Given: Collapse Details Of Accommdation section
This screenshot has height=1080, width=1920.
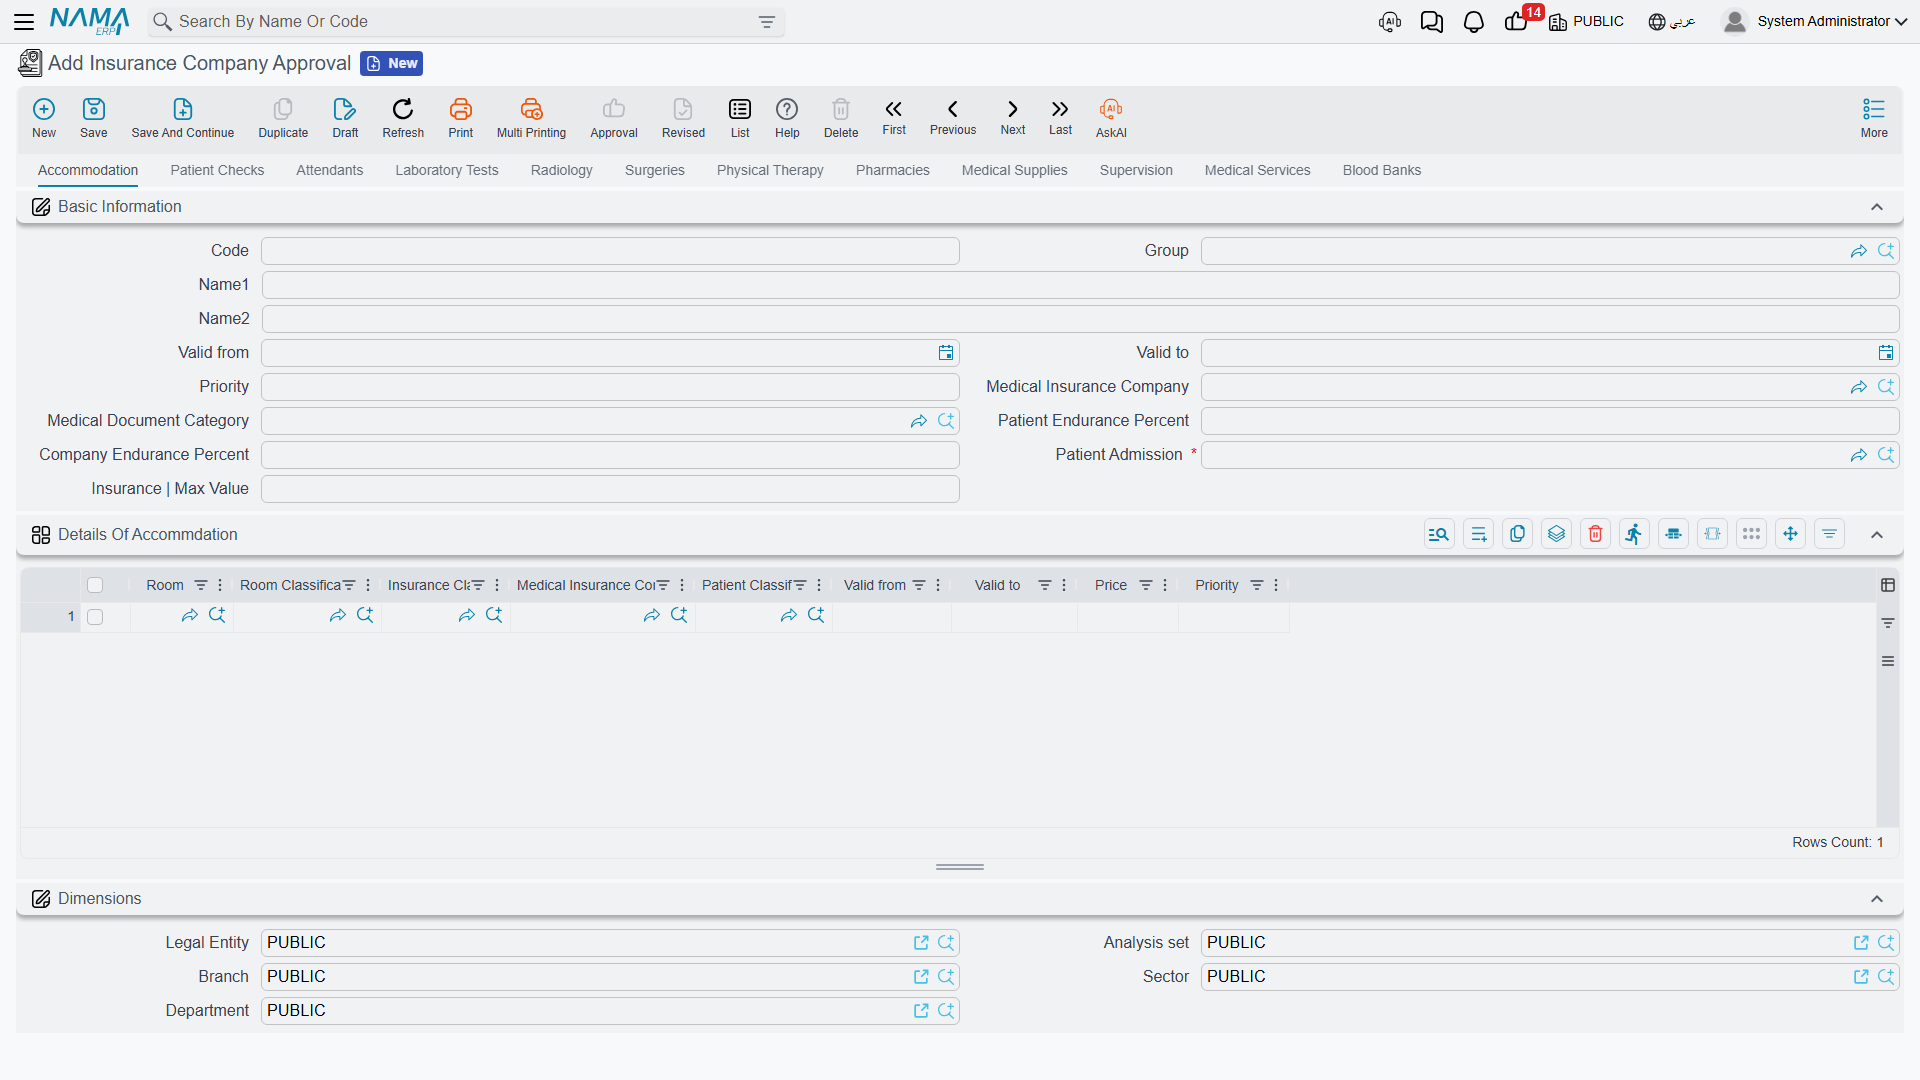Looking at the screenshot, I should 1877,535.
